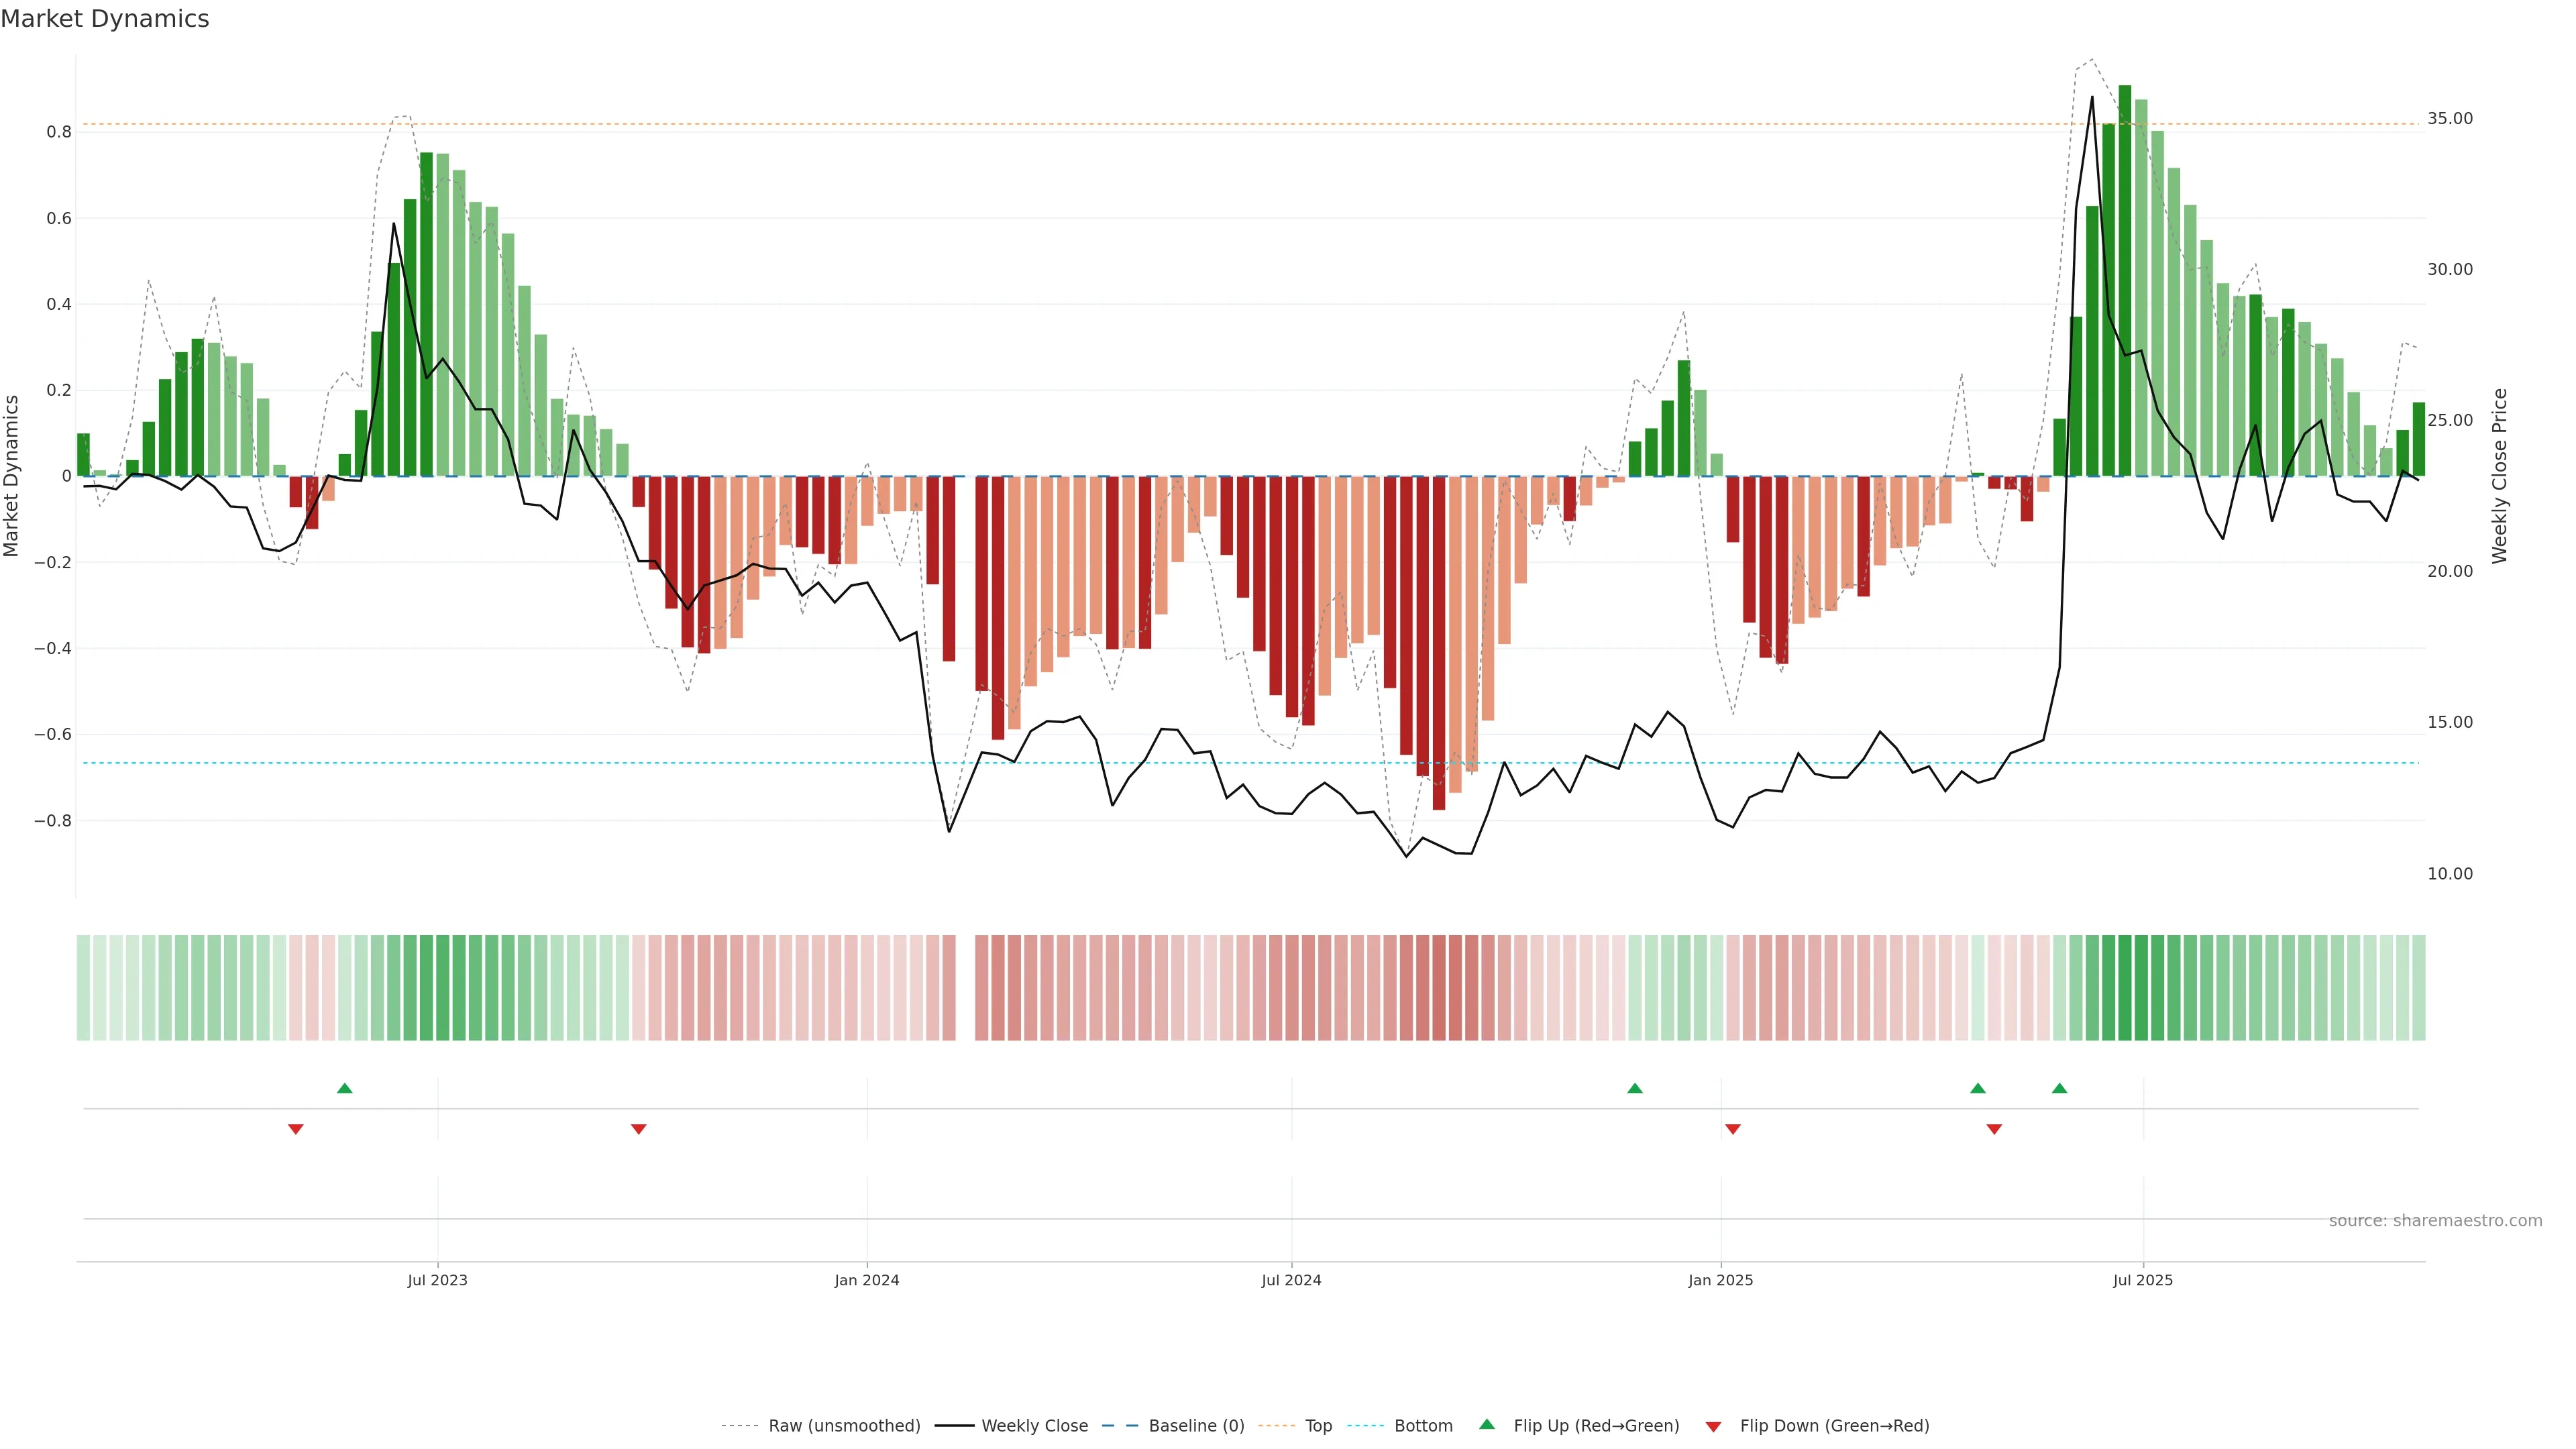Click the Flip Down red triangle legend icon
The height and width of the screenshot is (1449, 2576).
pyautogui.click(x=1713, y=1427)
